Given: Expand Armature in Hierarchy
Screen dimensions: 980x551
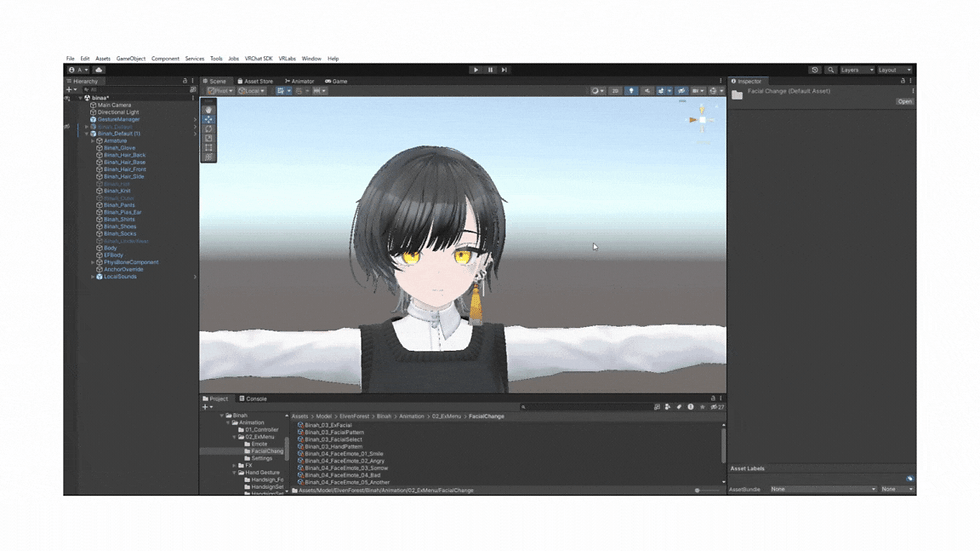Looking at the screenshot, I should coord(93,141).
